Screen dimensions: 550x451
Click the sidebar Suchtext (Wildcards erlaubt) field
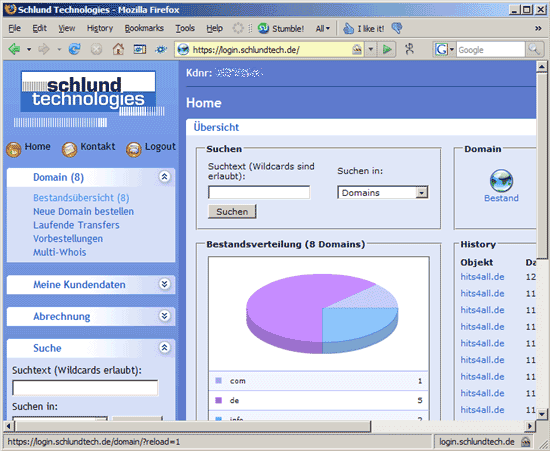tap(85, 388)
